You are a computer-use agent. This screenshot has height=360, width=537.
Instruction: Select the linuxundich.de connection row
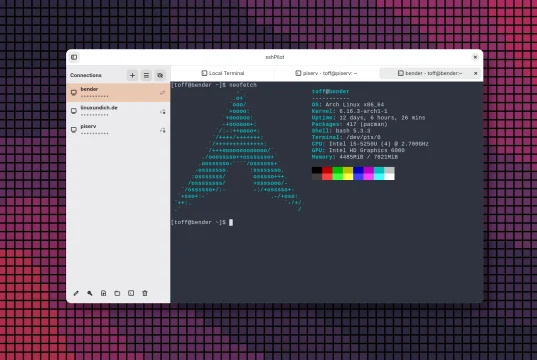coord(118,111)
